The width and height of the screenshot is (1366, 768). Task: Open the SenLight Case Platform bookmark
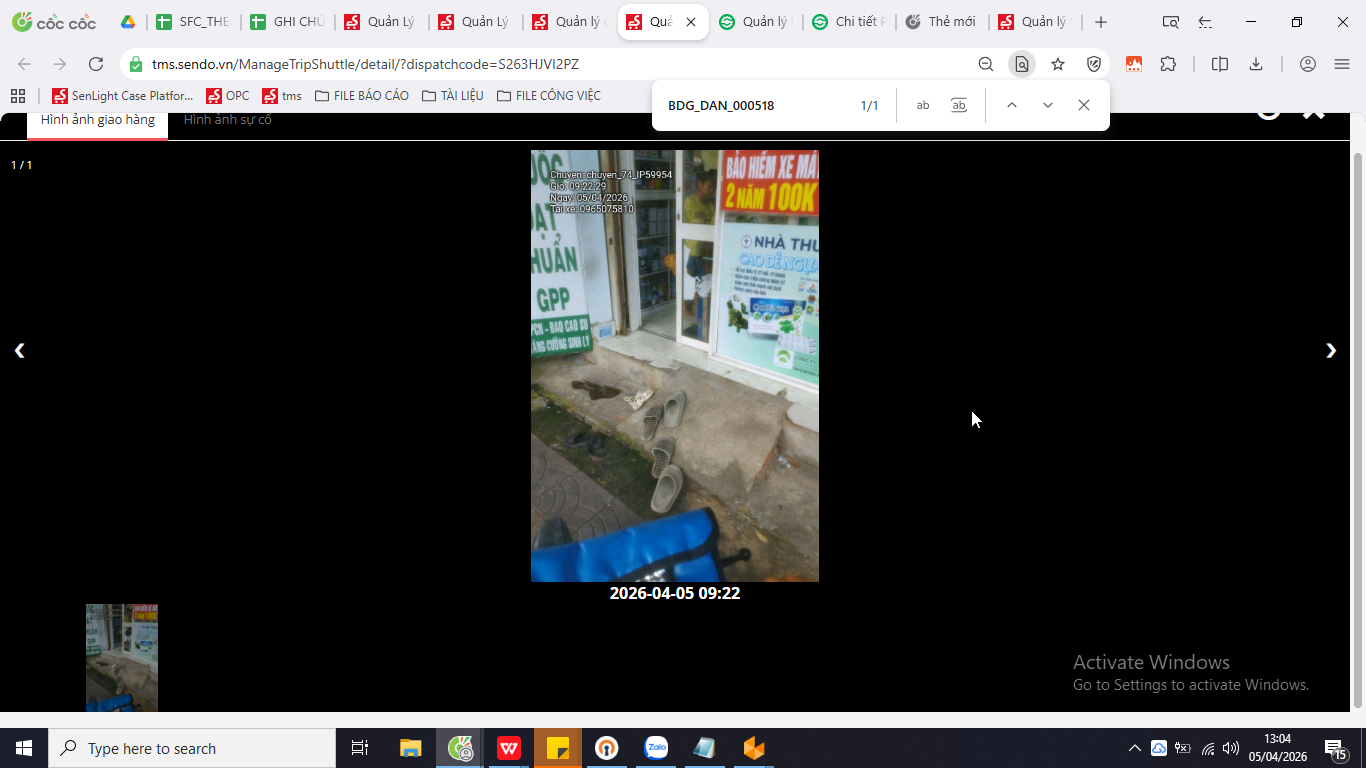(123, 96)
